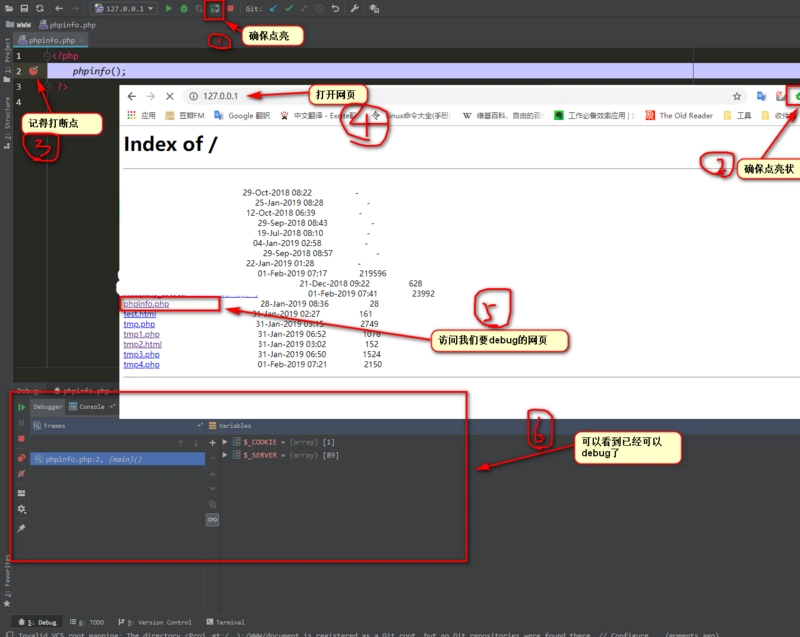
Task: Click Mute Breakpoints icon in debug panel
Action: click(x=21, y=474)
